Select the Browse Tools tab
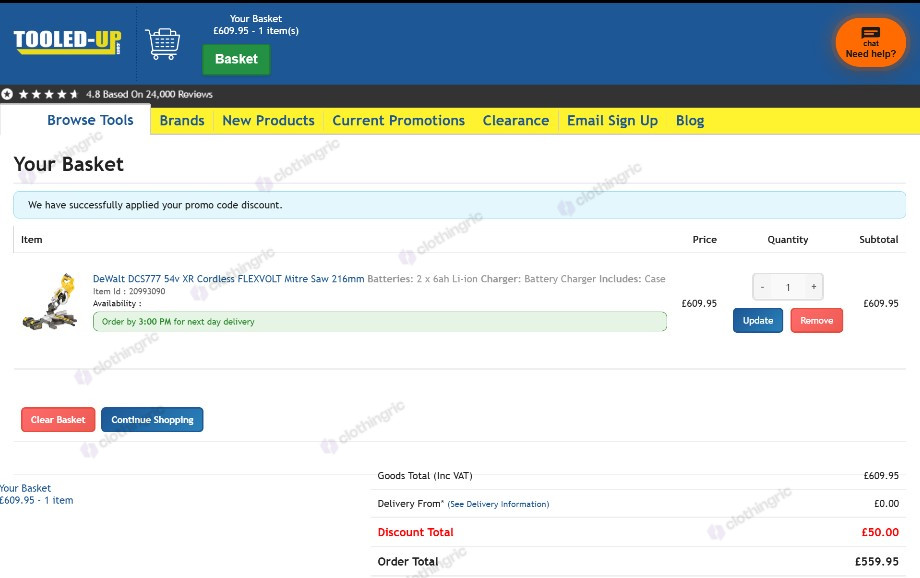 tap(90, 120)
